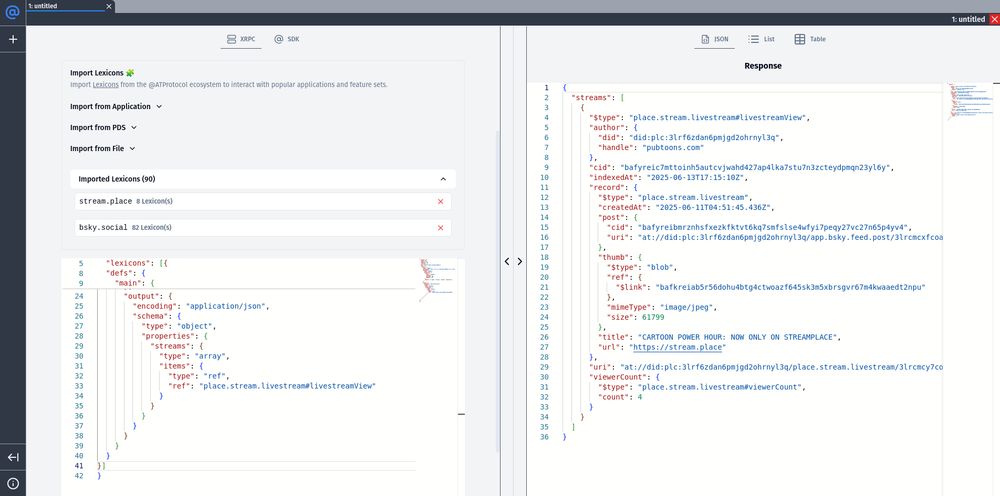Click the Import Lexicons heading
This screenshot has width=1000, height=496.
point(102,73)
